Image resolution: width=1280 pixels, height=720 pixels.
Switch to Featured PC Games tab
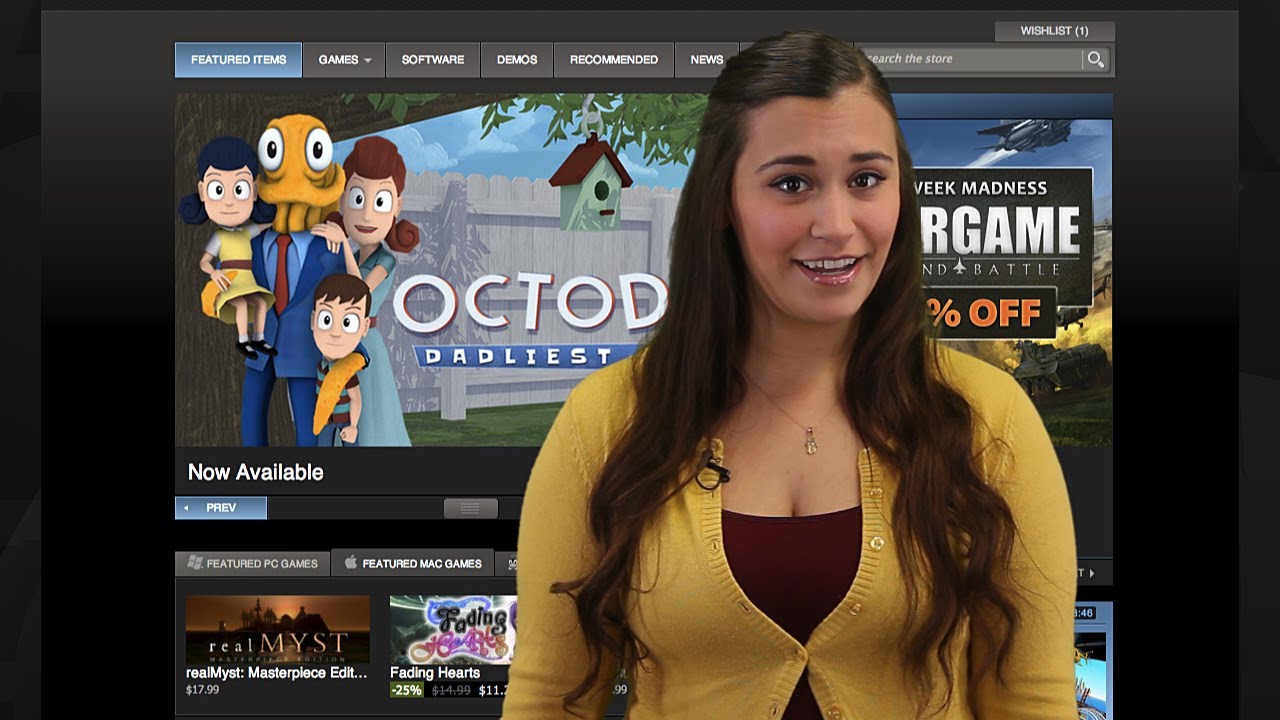252,563
